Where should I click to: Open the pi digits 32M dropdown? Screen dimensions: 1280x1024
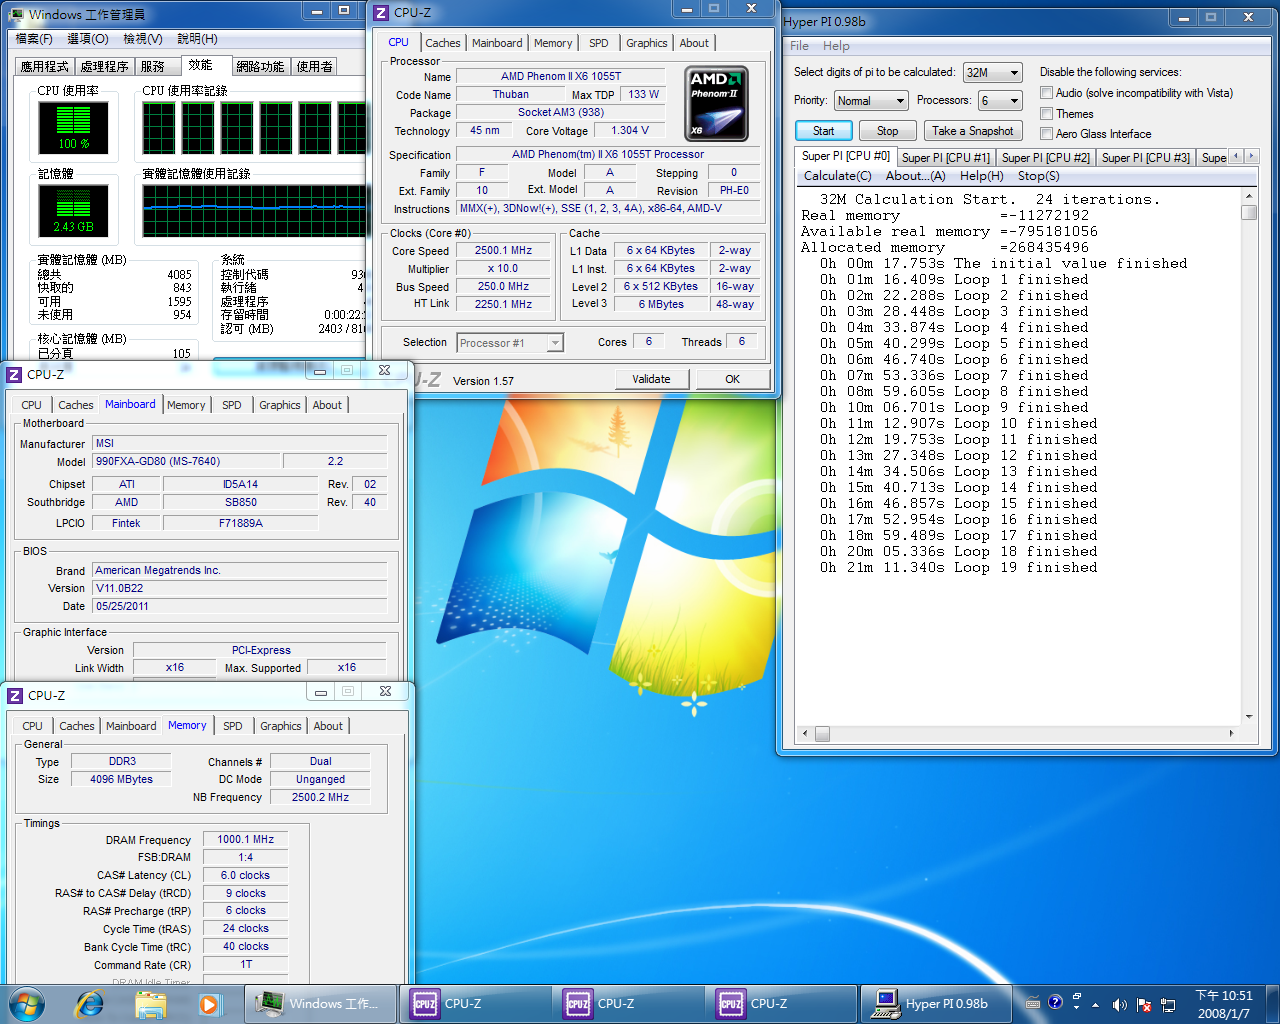(x=992, y=72)
